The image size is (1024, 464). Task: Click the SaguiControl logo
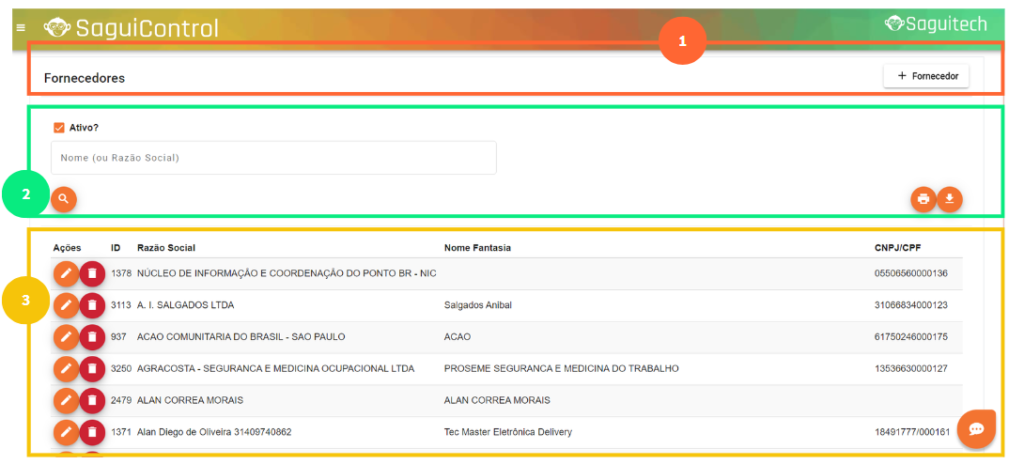pos(131,28)
